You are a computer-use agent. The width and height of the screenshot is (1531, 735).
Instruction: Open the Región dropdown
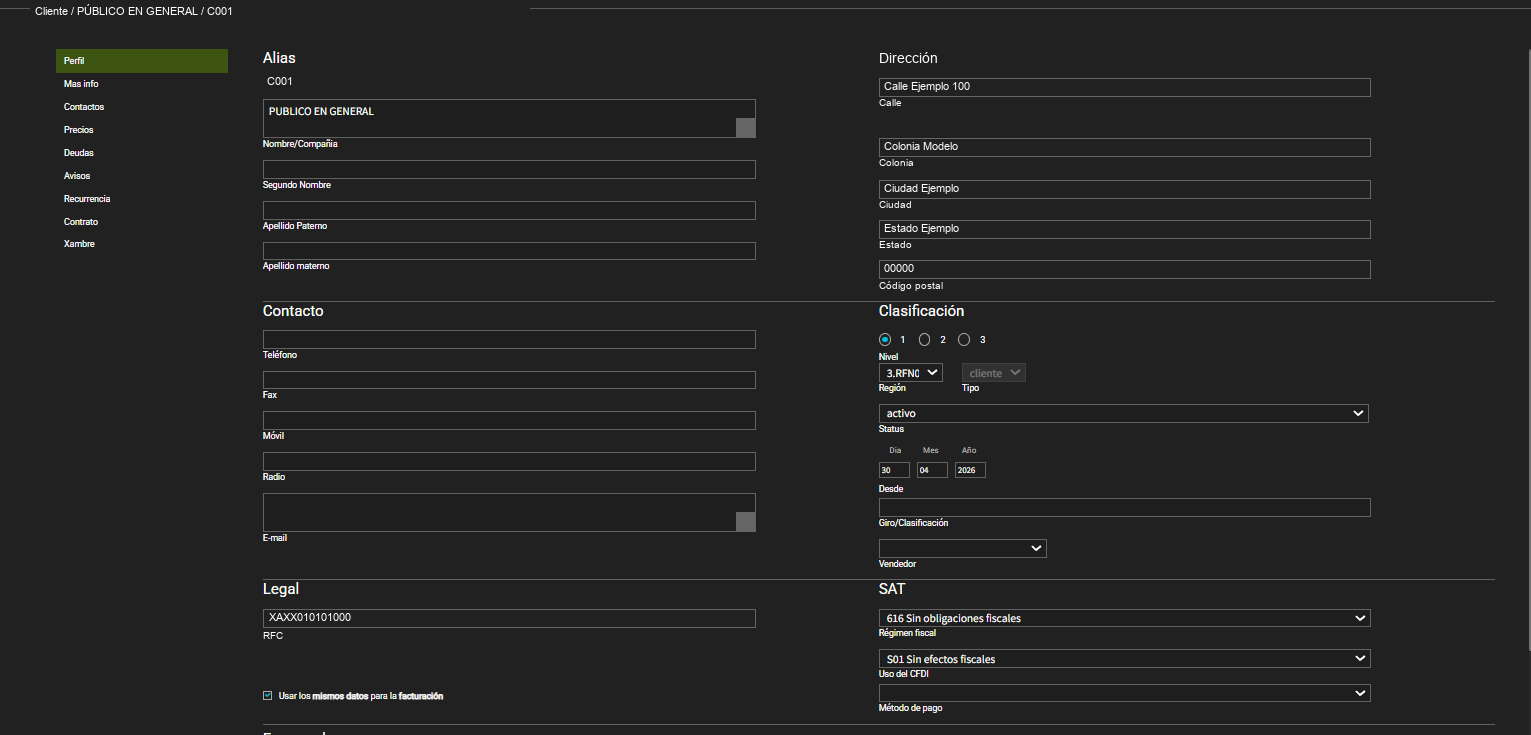click(911, 373)
